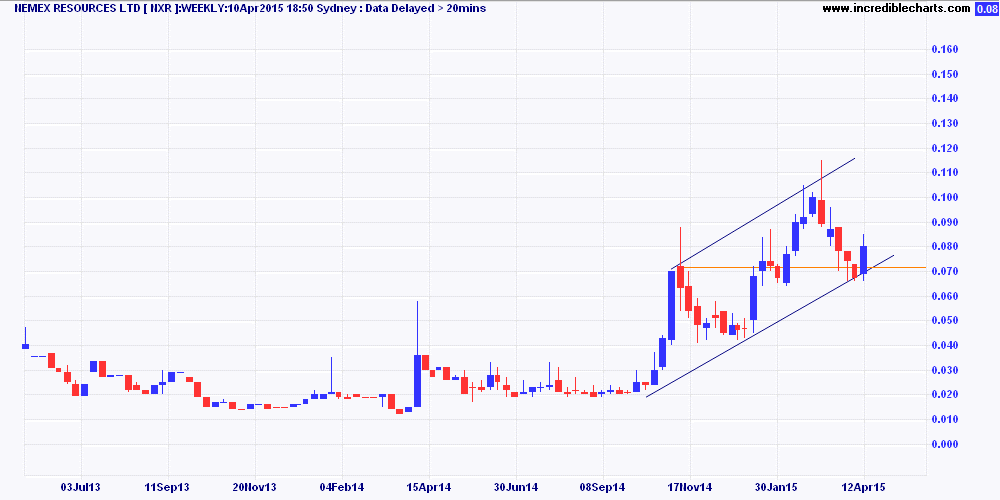Select the 0.080 price axis label
The image size is (1000, 500).
946,247
